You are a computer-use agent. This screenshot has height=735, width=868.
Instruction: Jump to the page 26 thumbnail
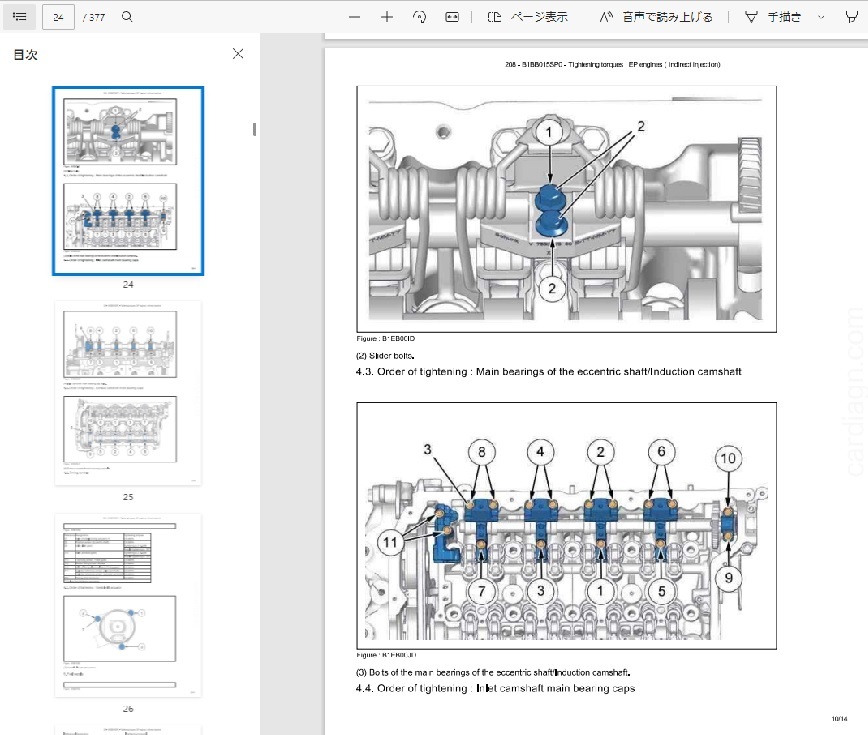click(x=128, y=605)
